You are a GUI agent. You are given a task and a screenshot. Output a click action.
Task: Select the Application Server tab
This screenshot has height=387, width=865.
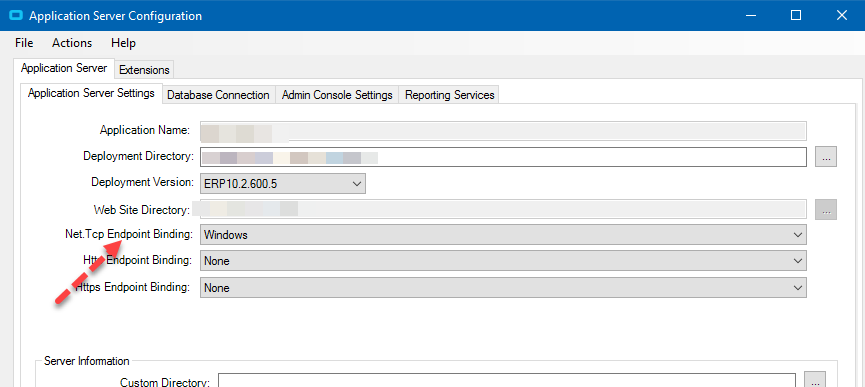(64, 68)
